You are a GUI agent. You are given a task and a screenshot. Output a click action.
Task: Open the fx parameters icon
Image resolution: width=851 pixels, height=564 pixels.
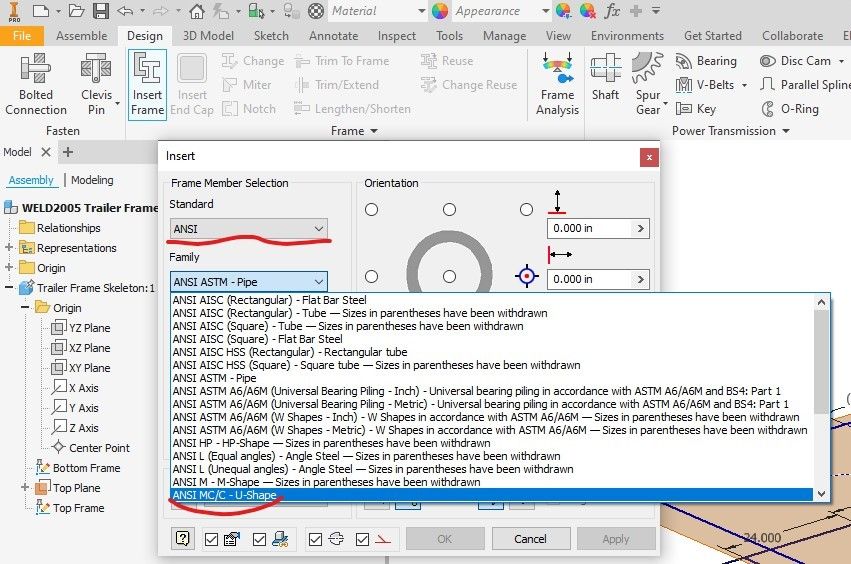tap(612, 10)
